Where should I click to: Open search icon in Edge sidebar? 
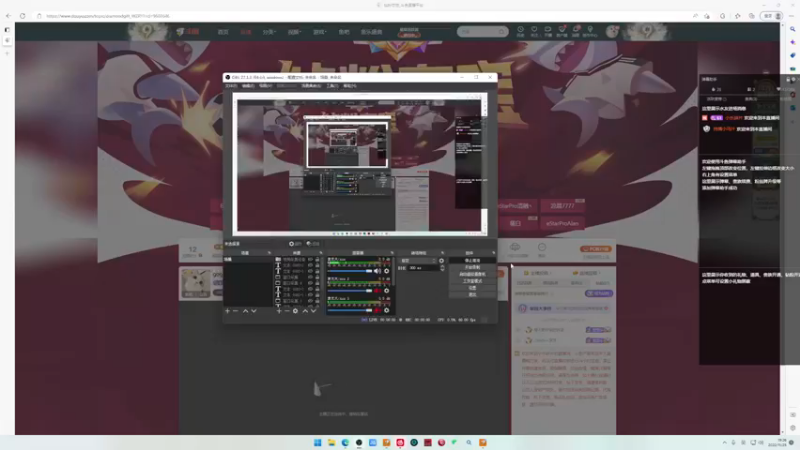pos(792,29)
